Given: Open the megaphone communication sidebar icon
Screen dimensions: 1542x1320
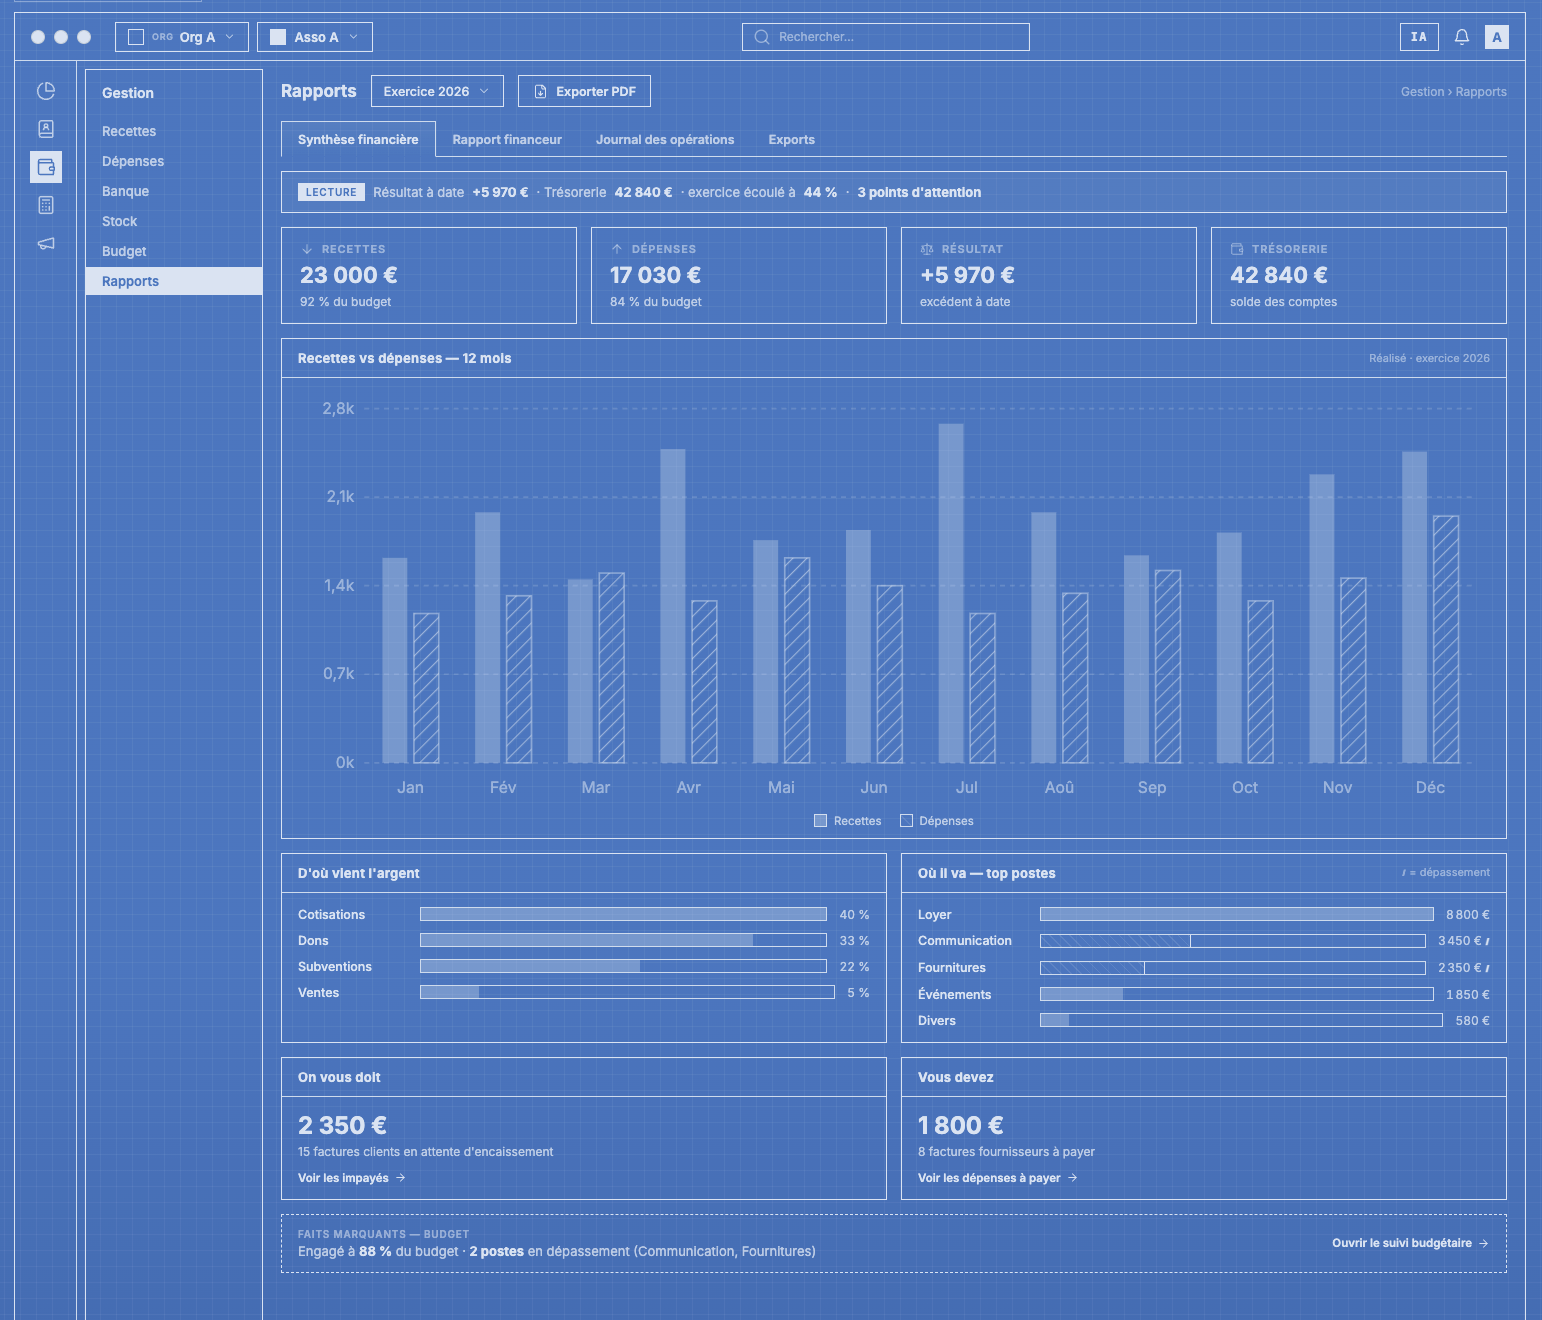Looking at the screenshot, I should [x=46, y=243].
